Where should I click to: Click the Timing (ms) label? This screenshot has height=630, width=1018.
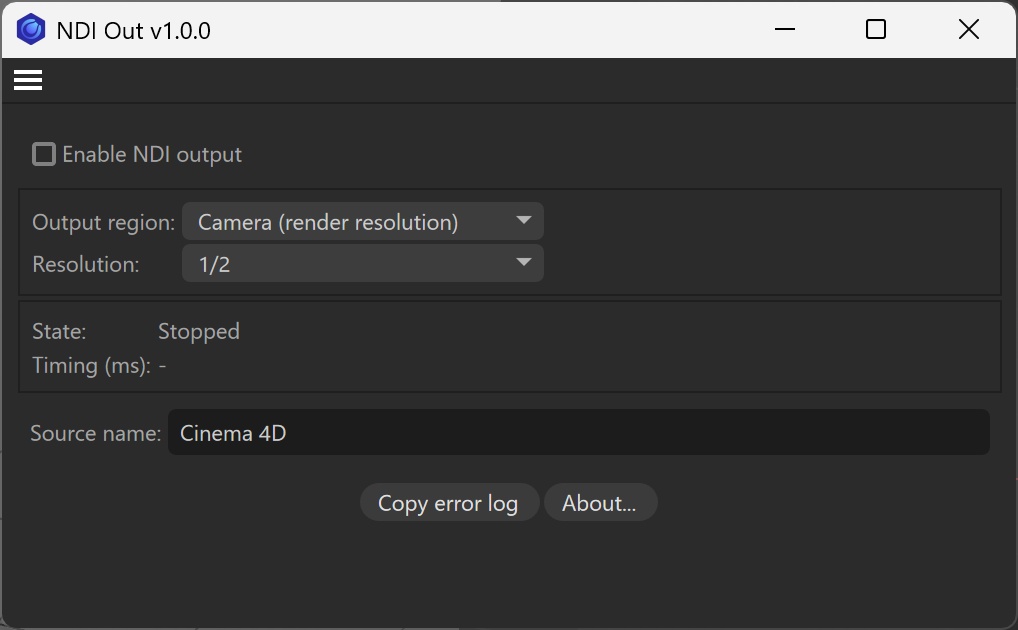(91, 366)
